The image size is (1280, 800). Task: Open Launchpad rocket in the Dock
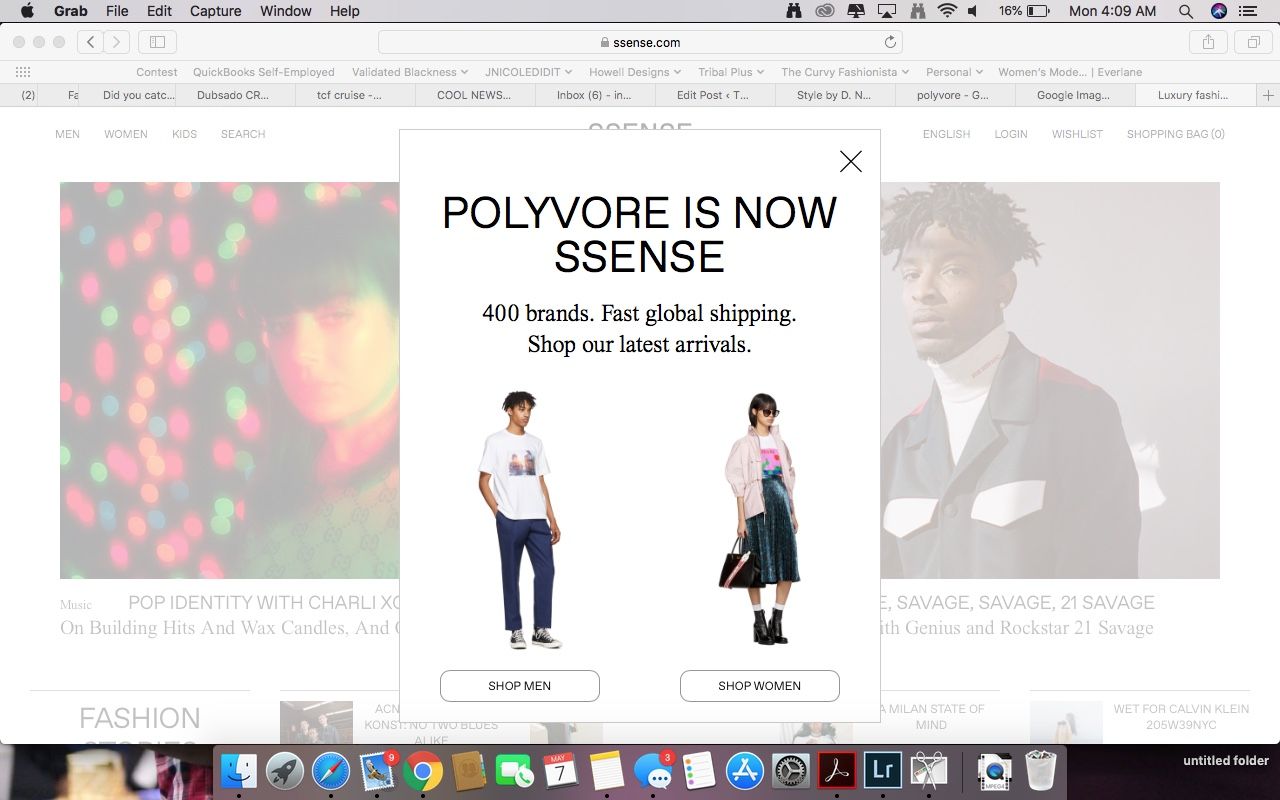coord(285,771)
